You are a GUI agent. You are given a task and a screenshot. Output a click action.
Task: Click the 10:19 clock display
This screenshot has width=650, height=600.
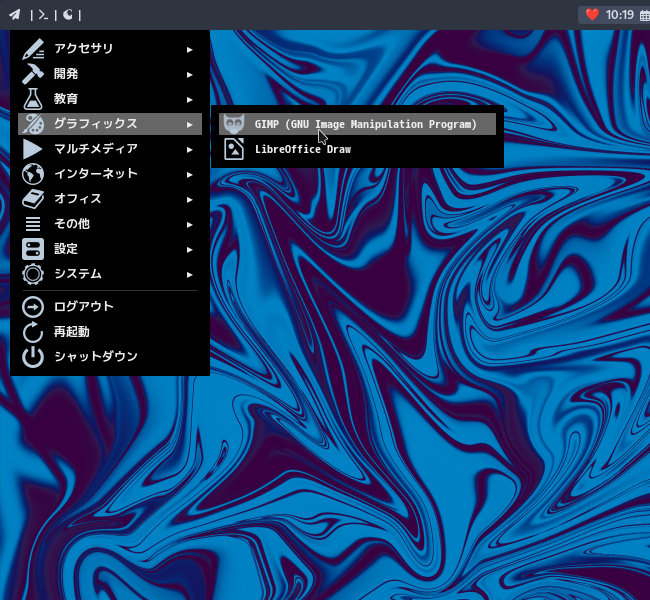(x=620, y=15)
